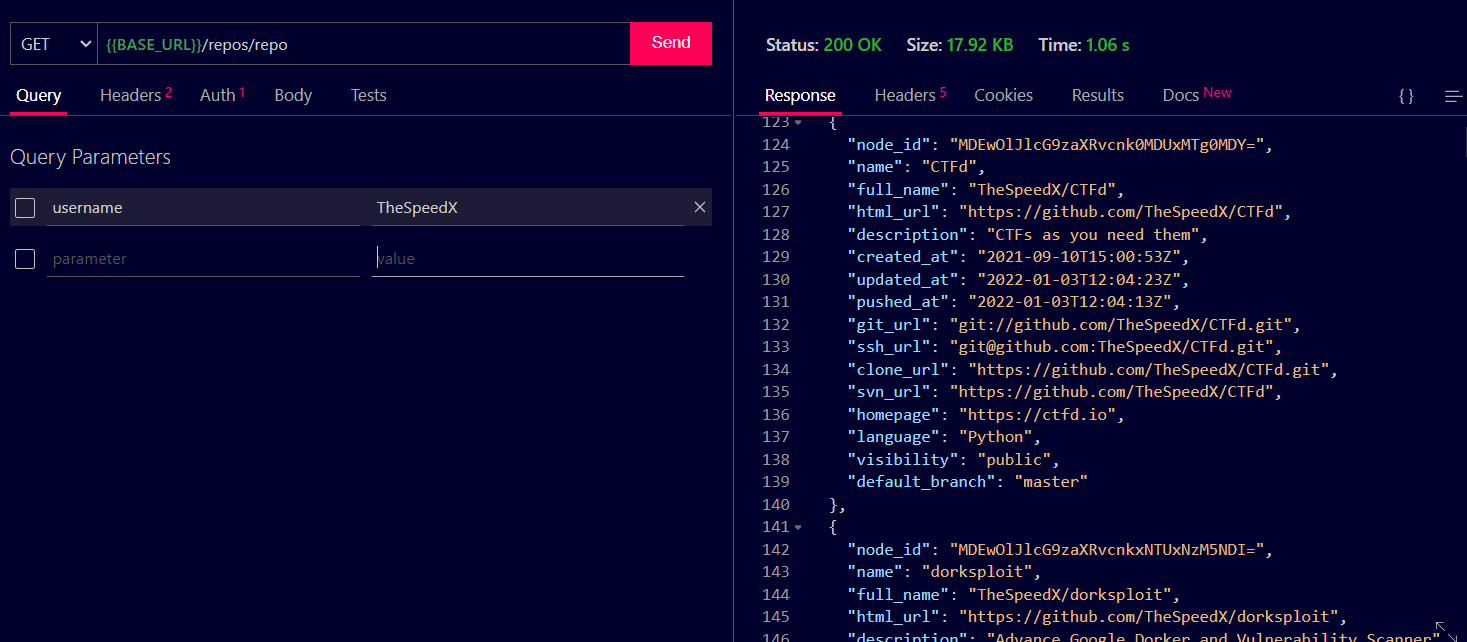Click the Status 200 OK text

pos(824,44)
